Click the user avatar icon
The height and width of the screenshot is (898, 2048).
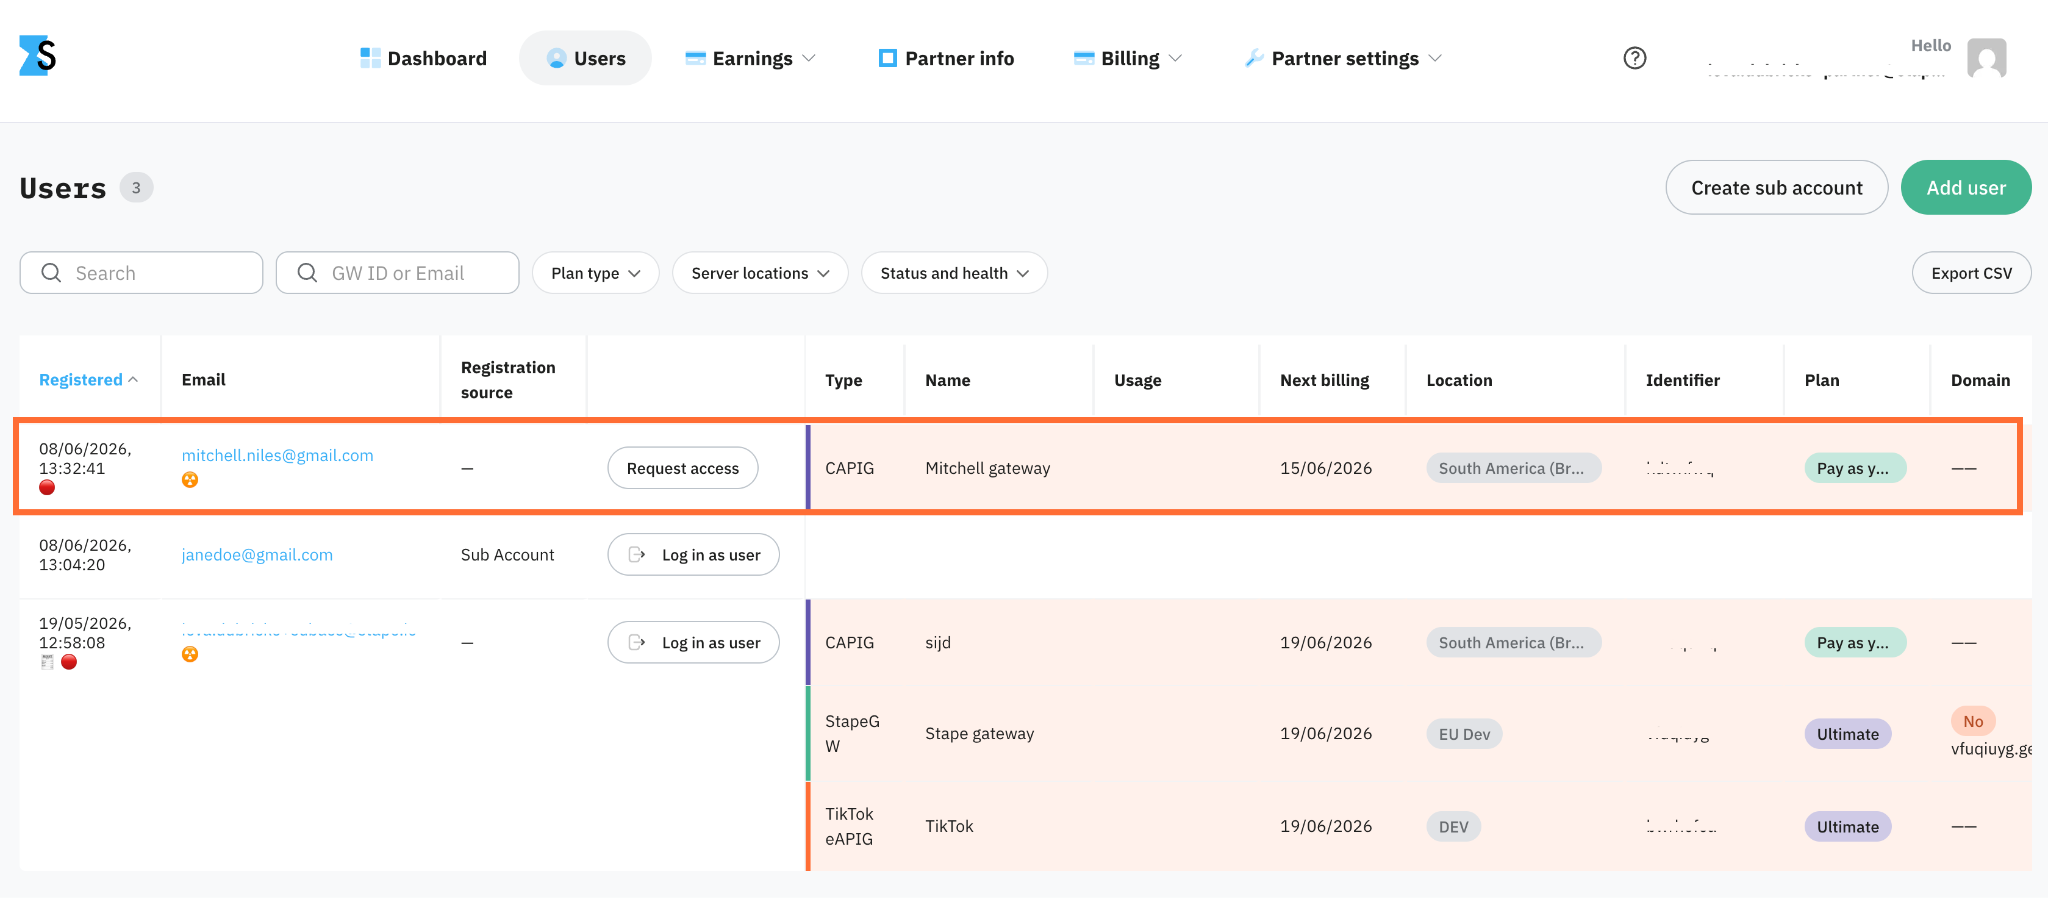1986,58
